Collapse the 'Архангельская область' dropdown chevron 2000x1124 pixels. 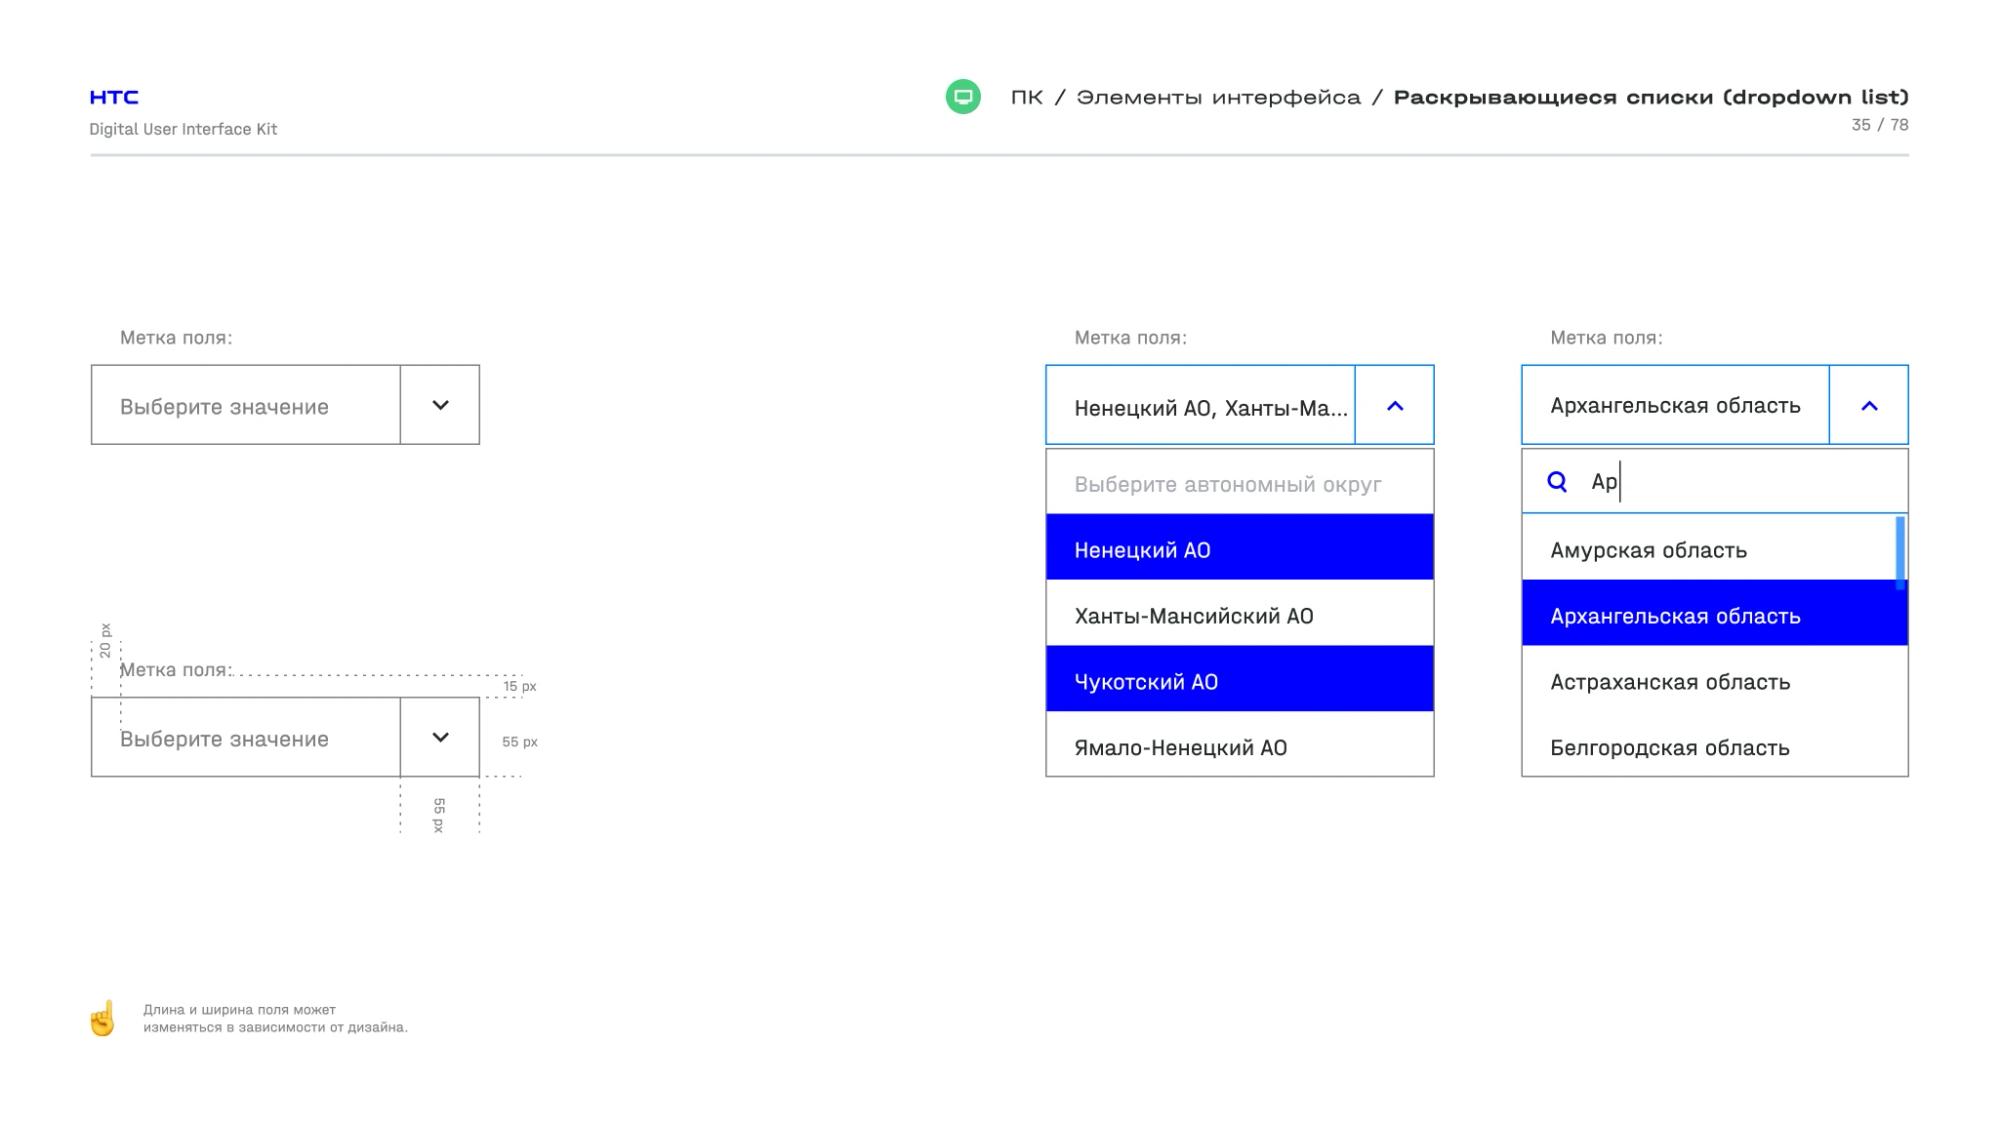(1869, 405)
